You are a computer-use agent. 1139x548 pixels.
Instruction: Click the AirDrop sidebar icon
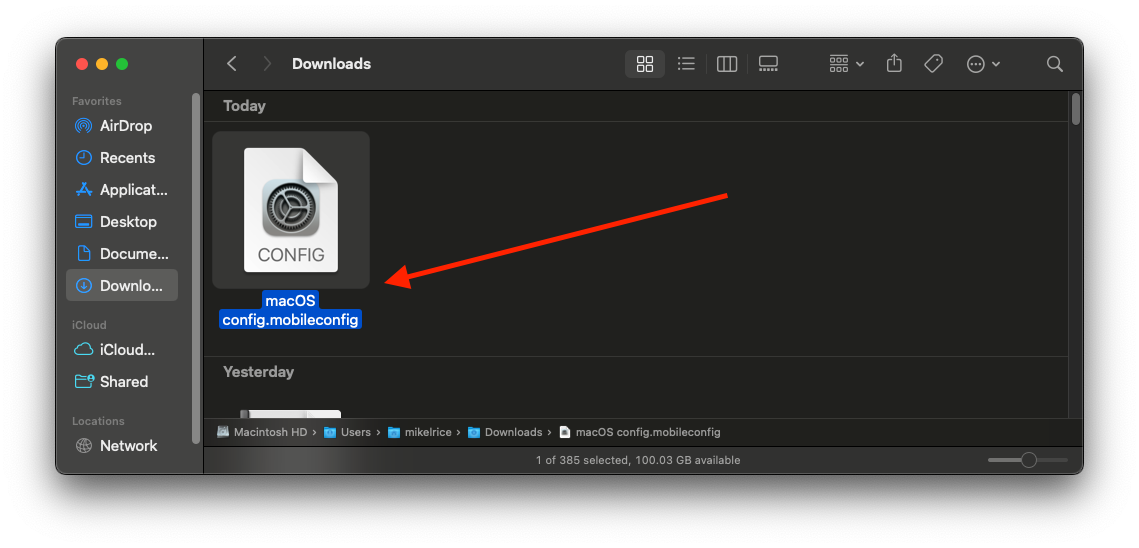point(84,126)
